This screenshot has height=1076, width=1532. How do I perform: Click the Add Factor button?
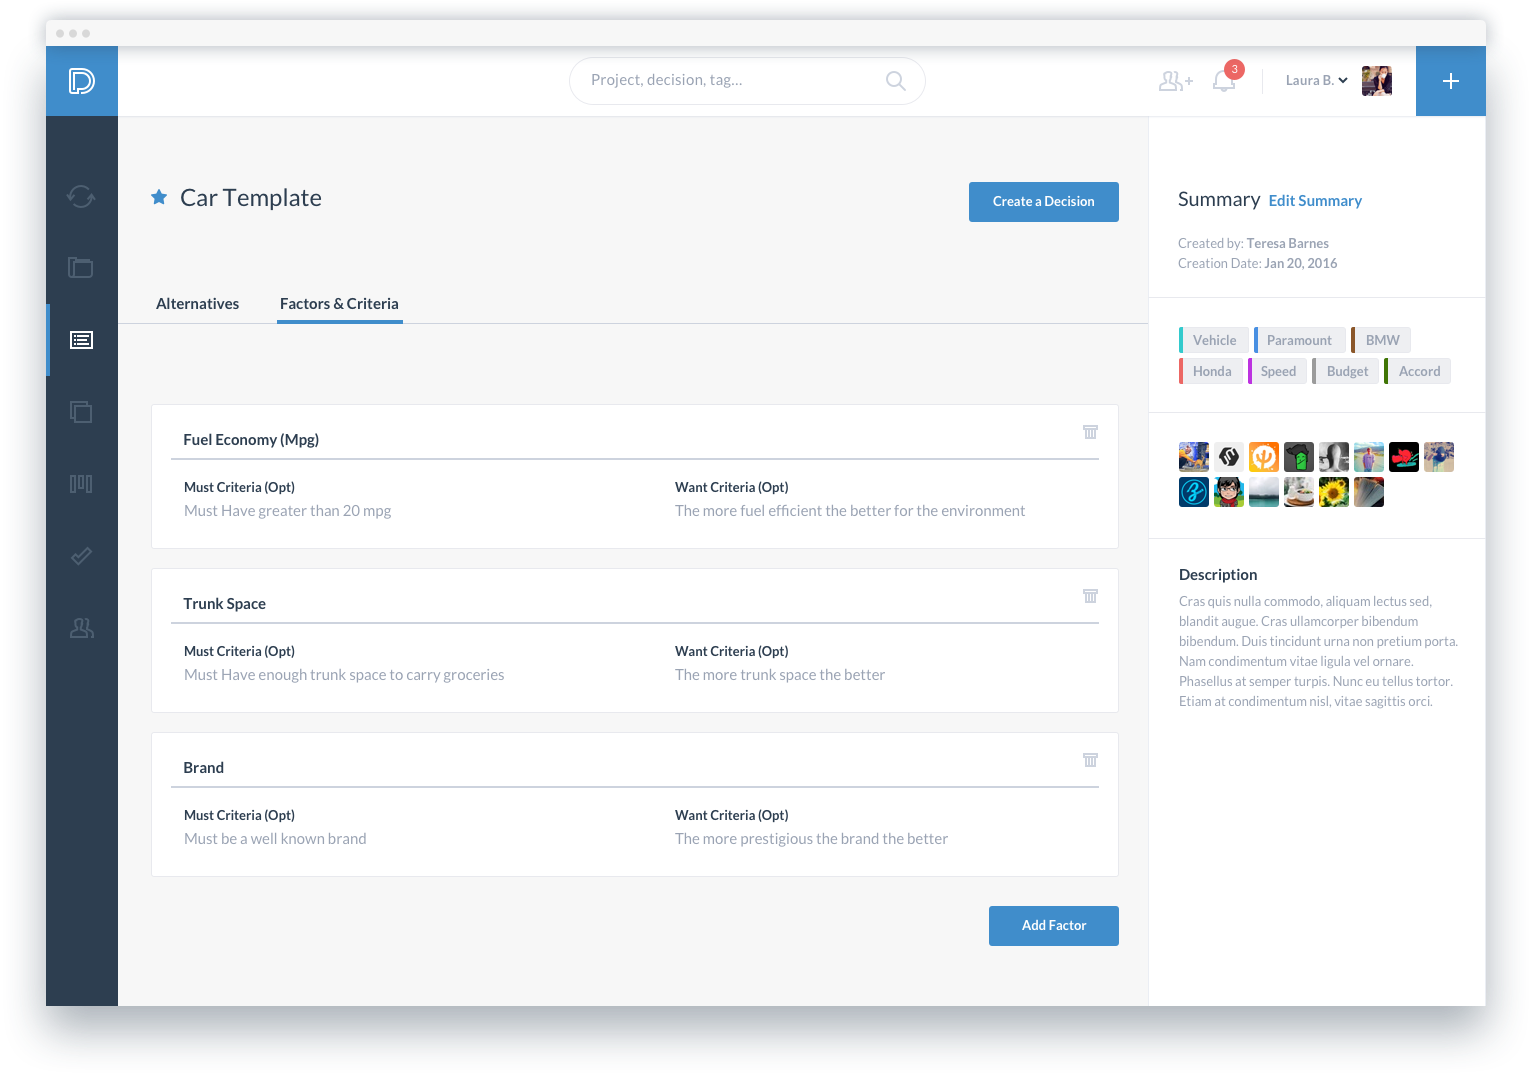click(x=1054, y=926)
